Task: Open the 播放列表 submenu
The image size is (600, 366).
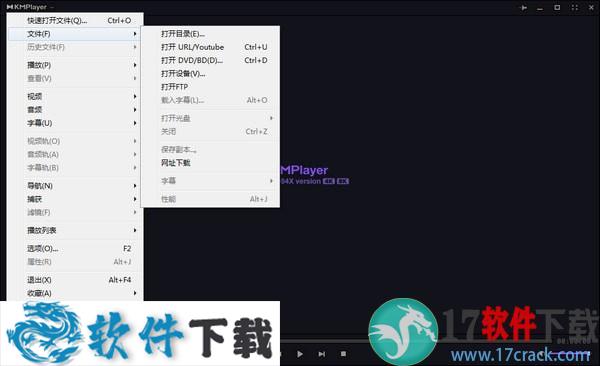Action: (75, 230)
